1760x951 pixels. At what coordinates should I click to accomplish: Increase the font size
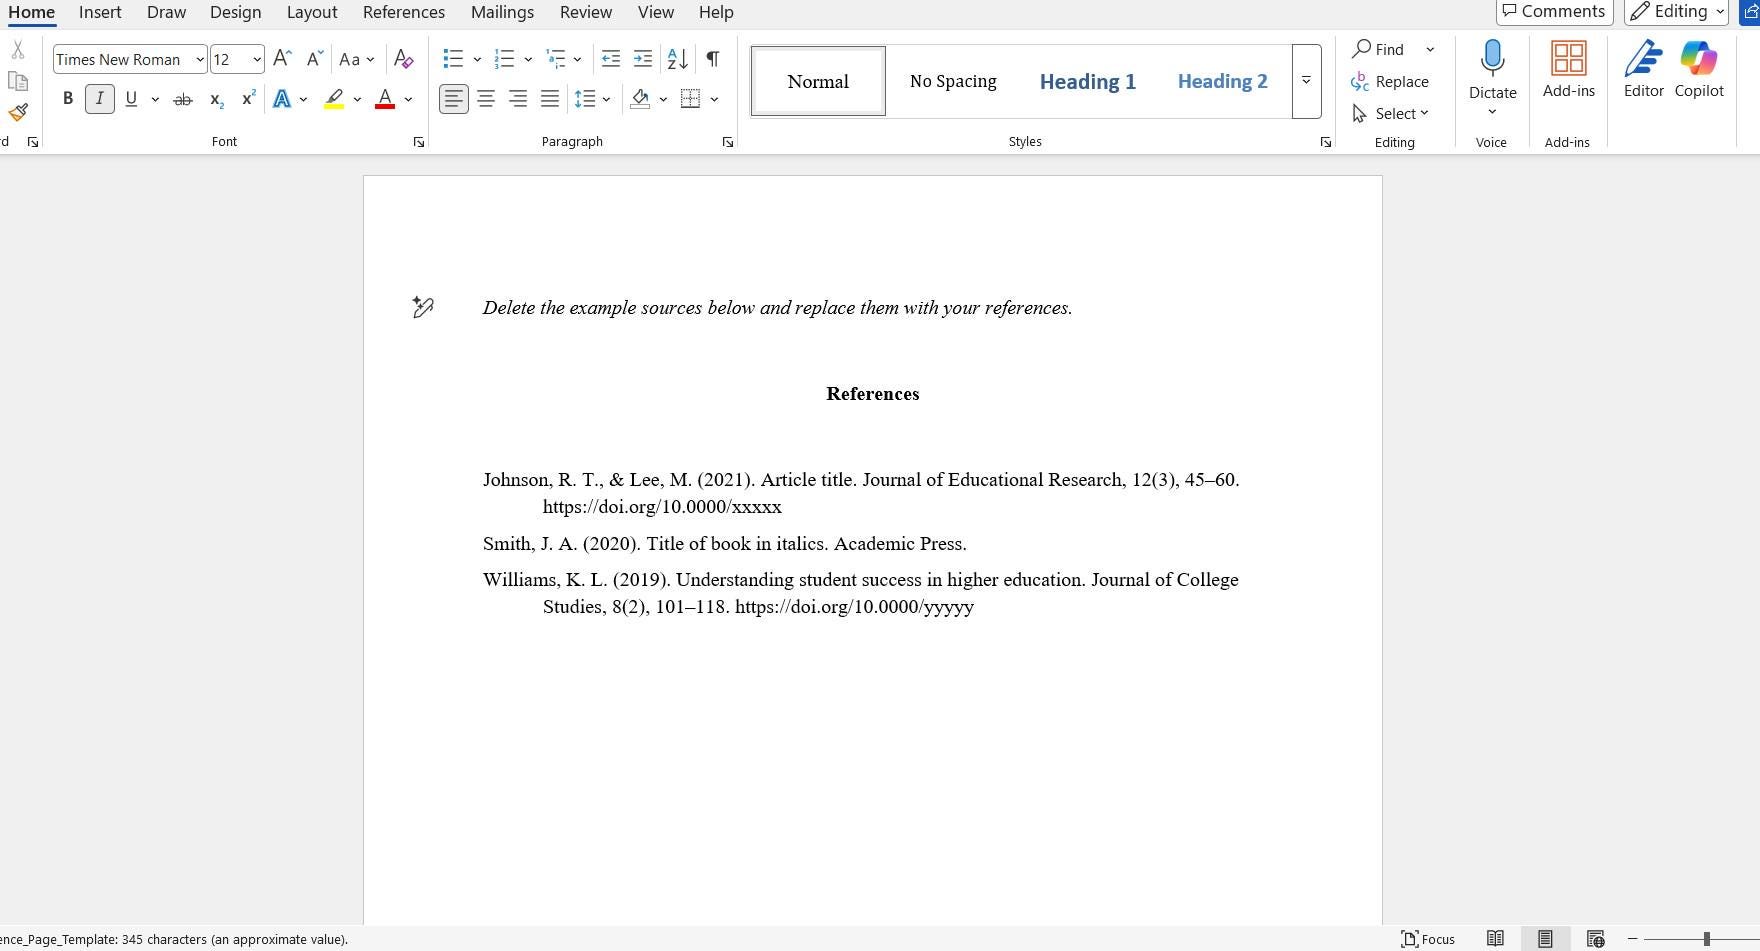click(x=283, y=59)
